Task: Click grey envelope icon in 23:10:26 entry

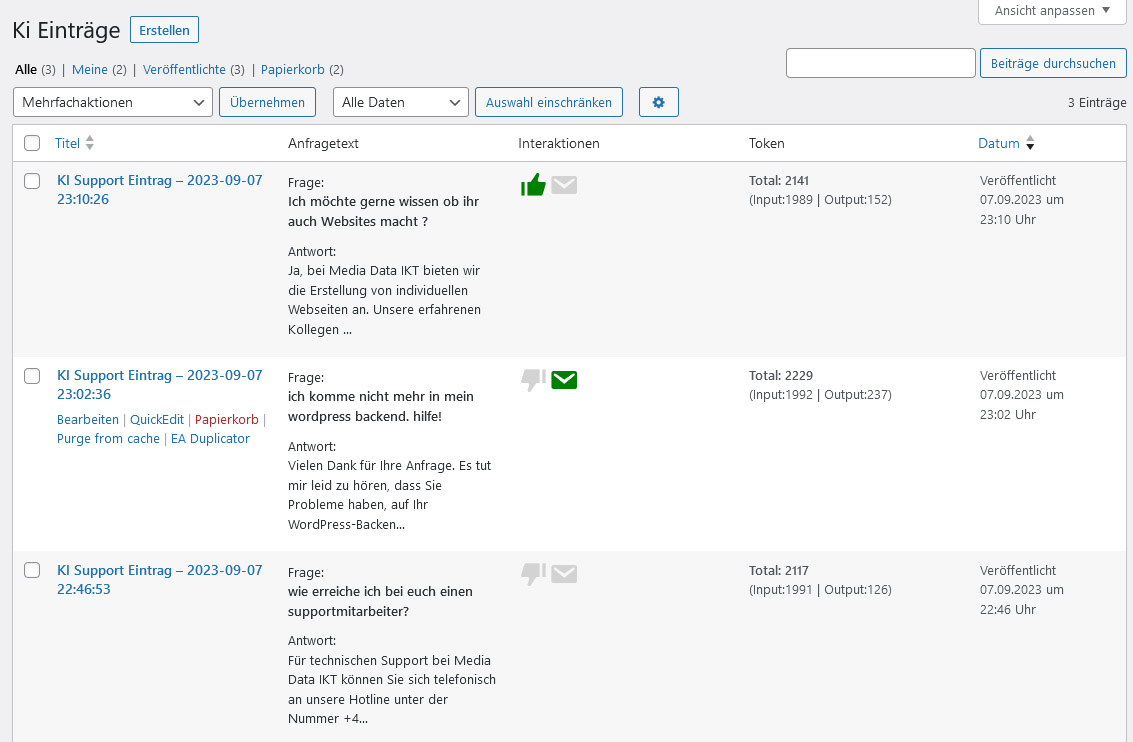Action: (564, 185)
